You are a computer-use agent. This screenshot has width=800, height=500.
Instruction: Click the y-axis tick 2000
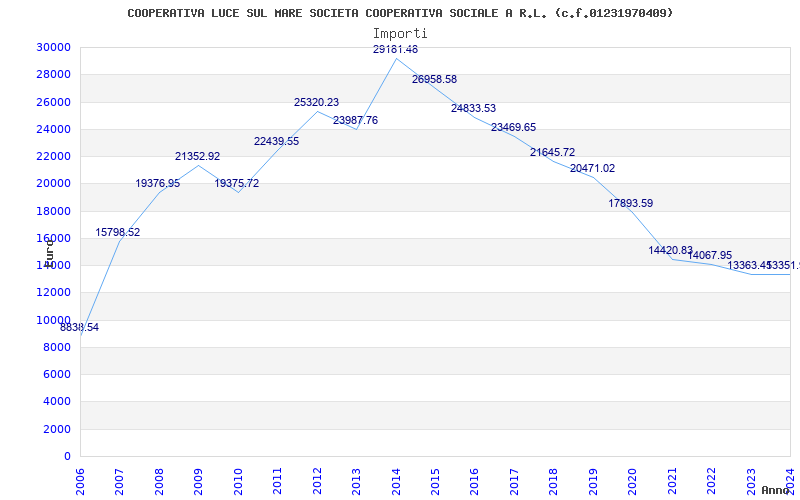tap(56, 429)
